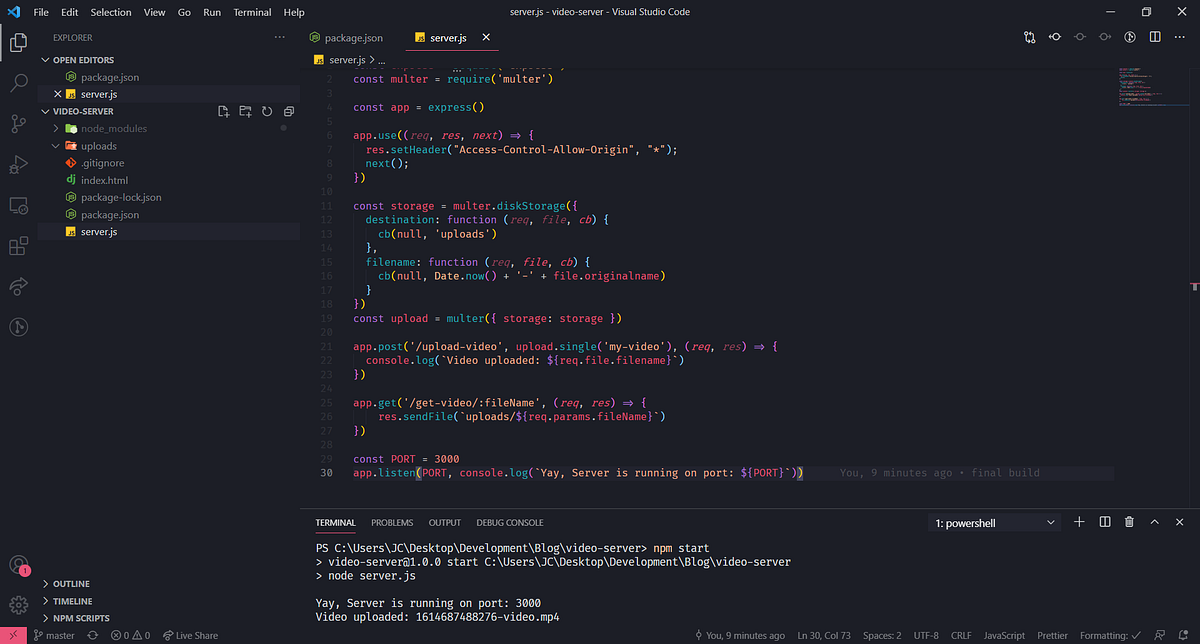Refresh the Explorer file tree
The height and width of the screenshot is (644, 1200).
click(267, 111)
